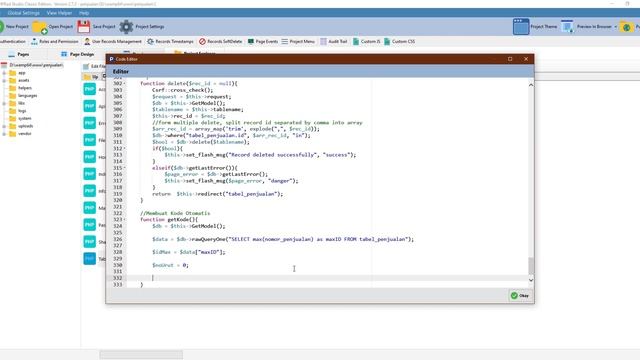Expand the app folder node

point(4,73)
